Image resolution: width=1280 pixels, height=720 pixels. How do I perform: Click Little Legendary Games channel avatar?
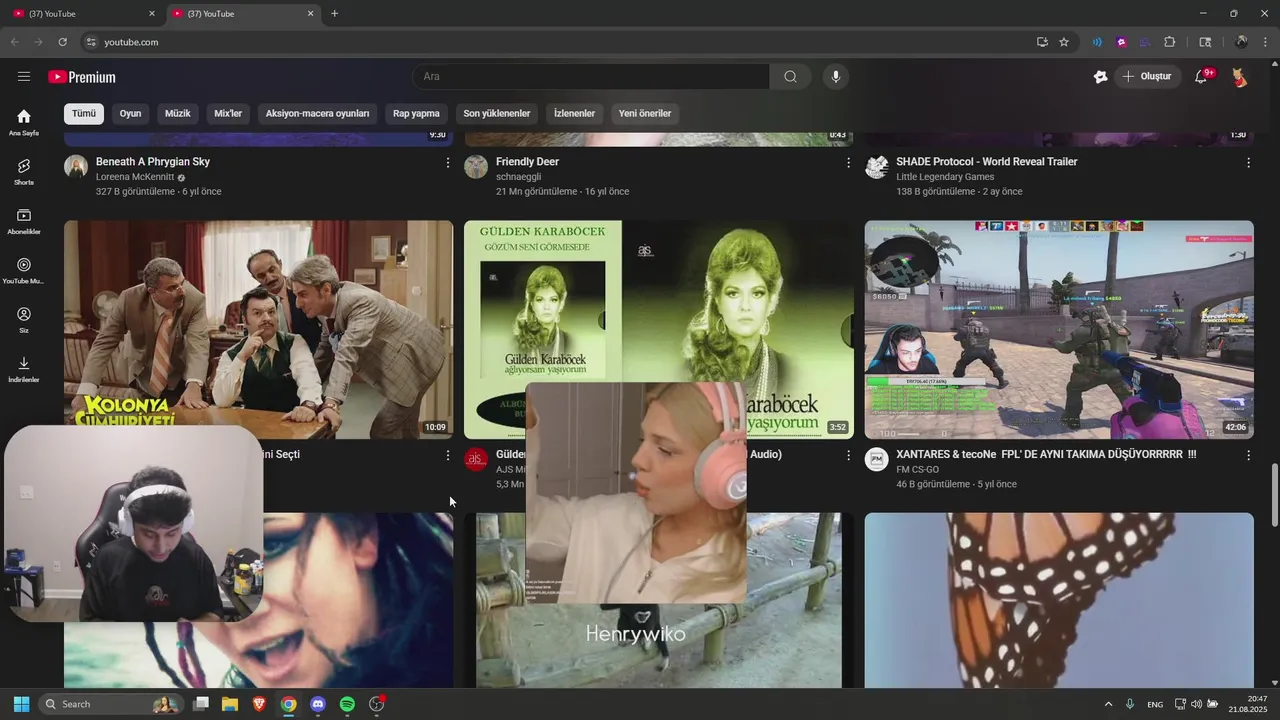(x=877, y=166)
